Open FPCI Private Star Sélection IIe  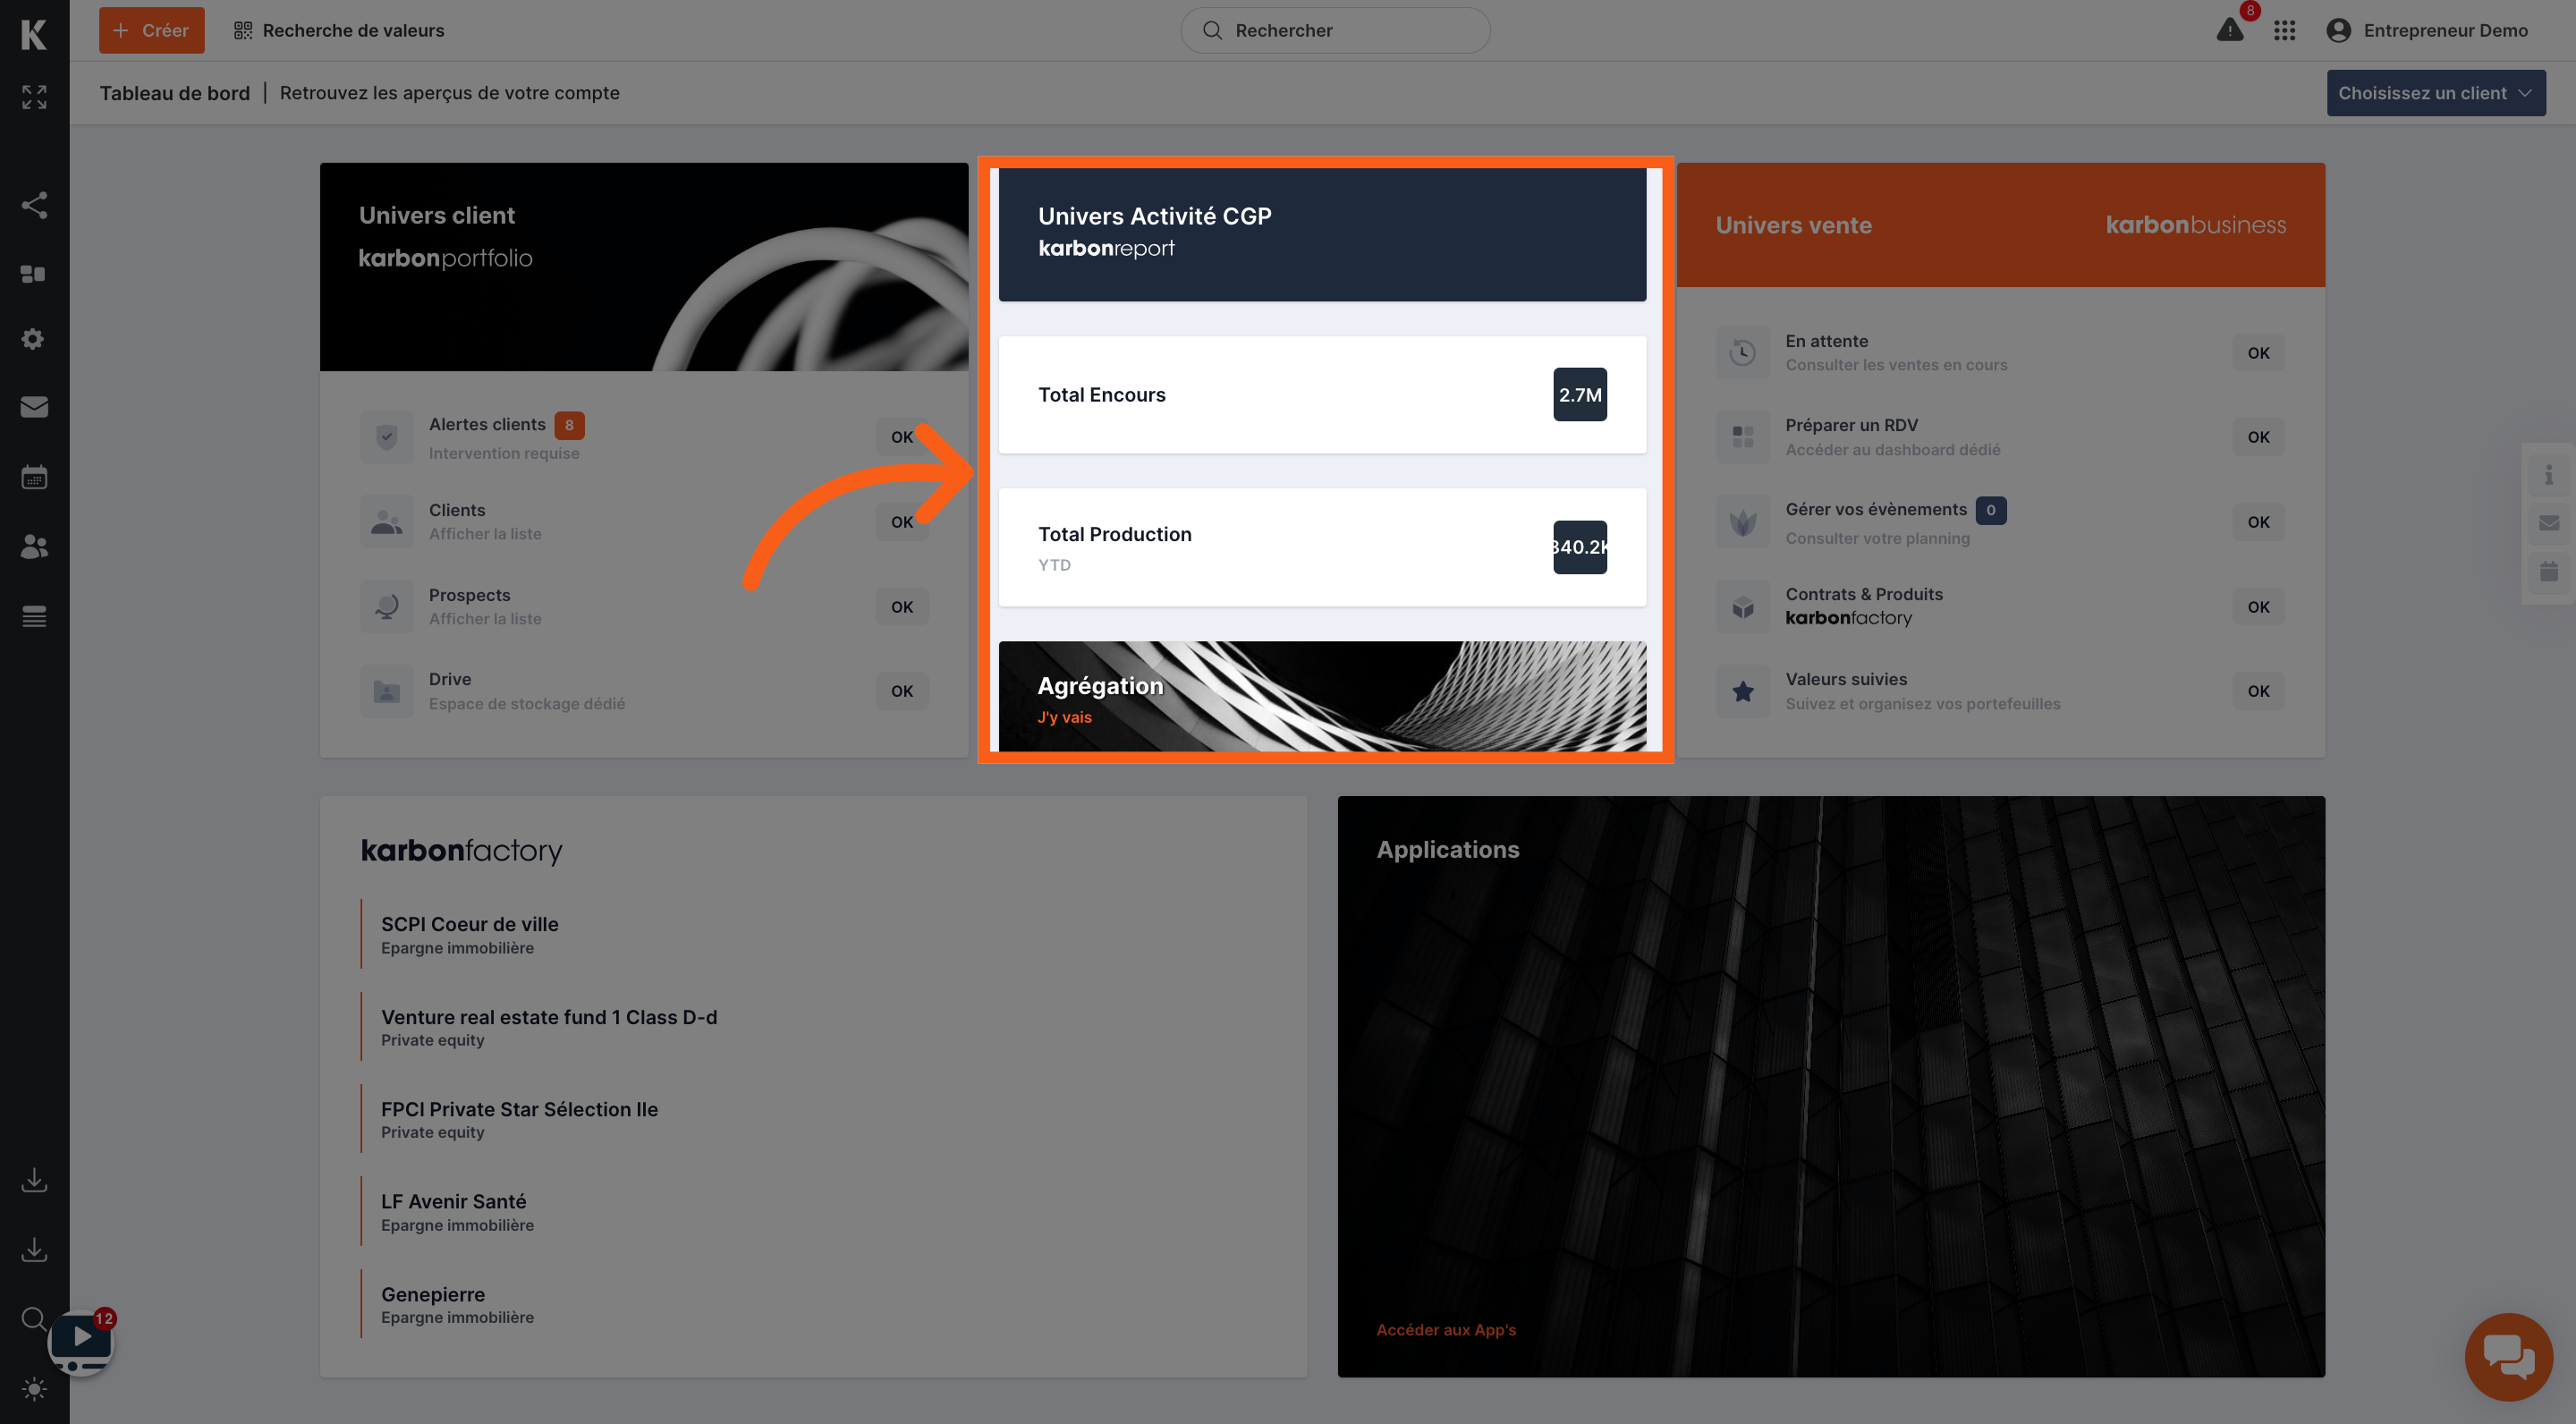point(519,1119)
